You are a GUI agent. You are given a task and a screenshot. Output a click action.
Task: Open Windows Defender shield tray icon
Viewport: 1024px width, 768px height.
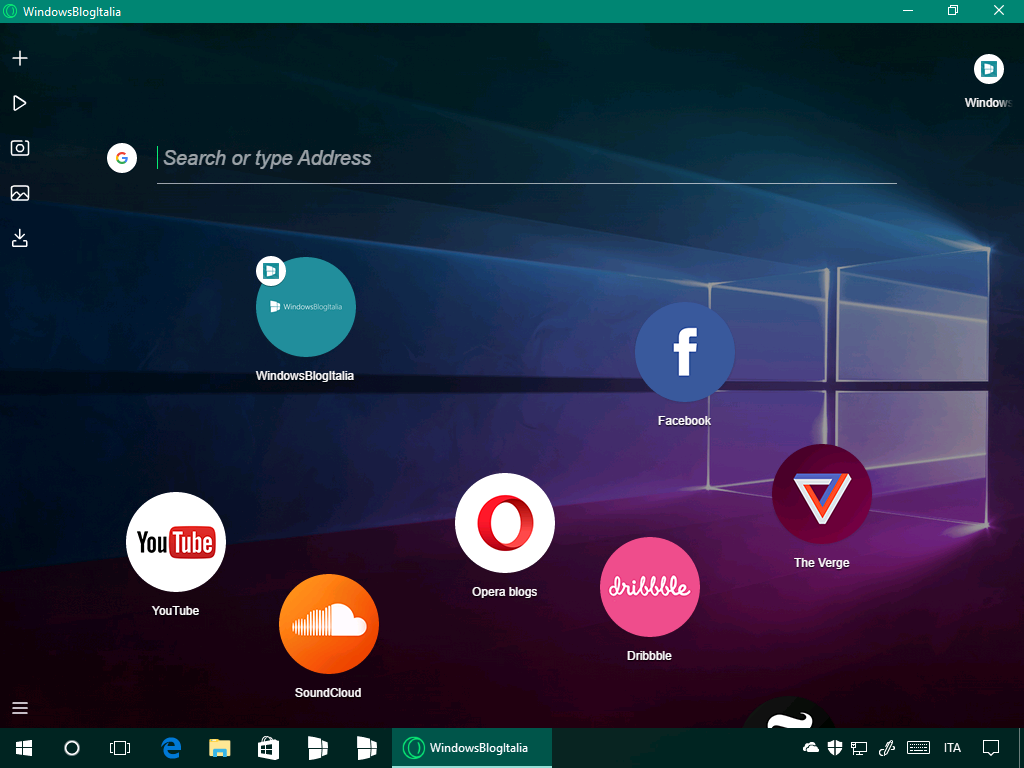pos(835,748)
